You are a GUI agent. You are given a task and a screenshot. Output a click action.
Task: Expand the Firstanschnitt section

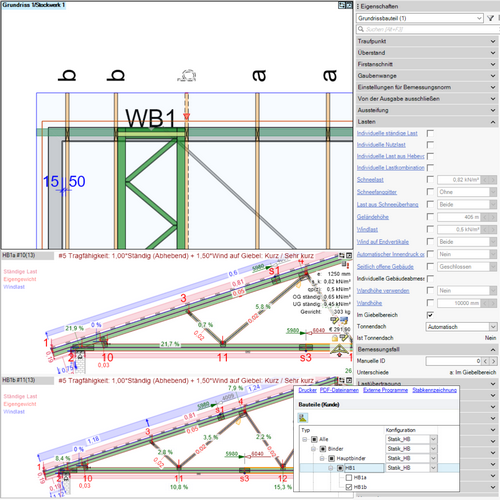[427, 64]
